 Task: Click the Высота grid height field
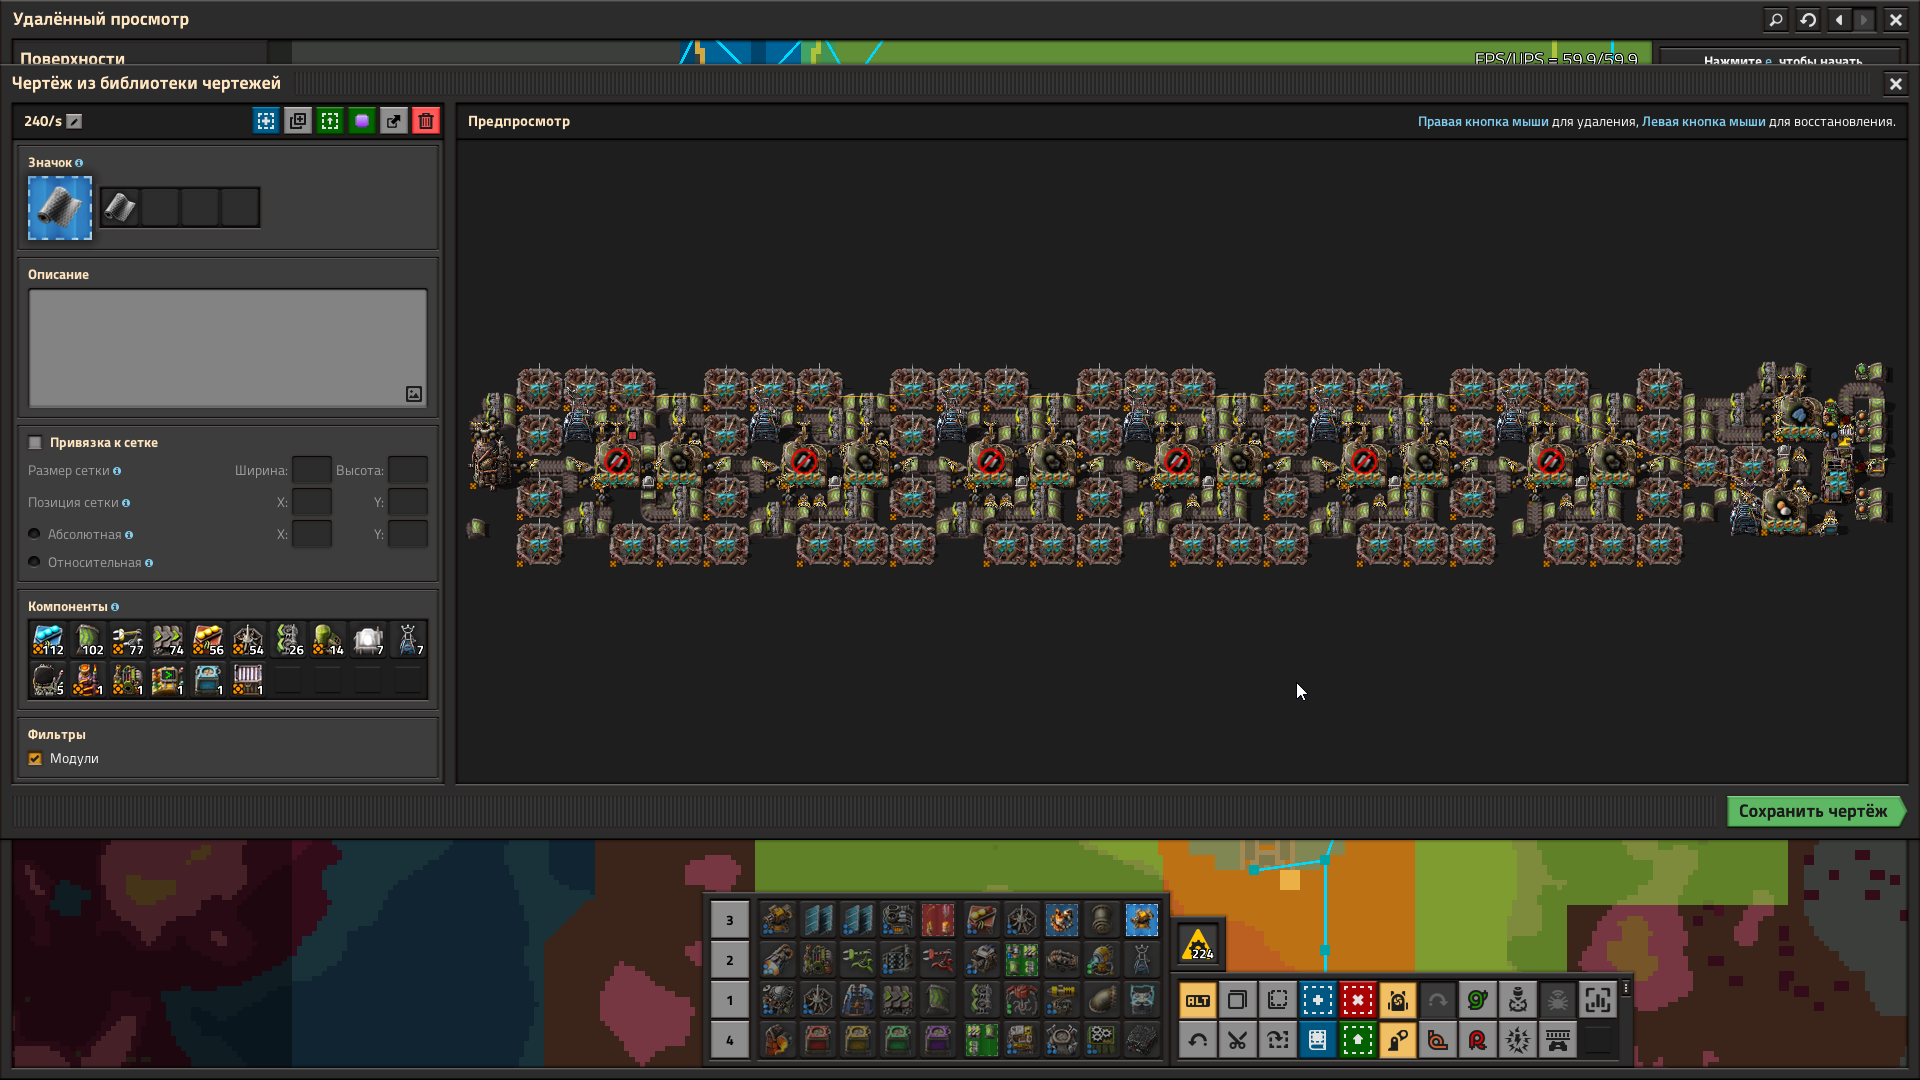408,471
